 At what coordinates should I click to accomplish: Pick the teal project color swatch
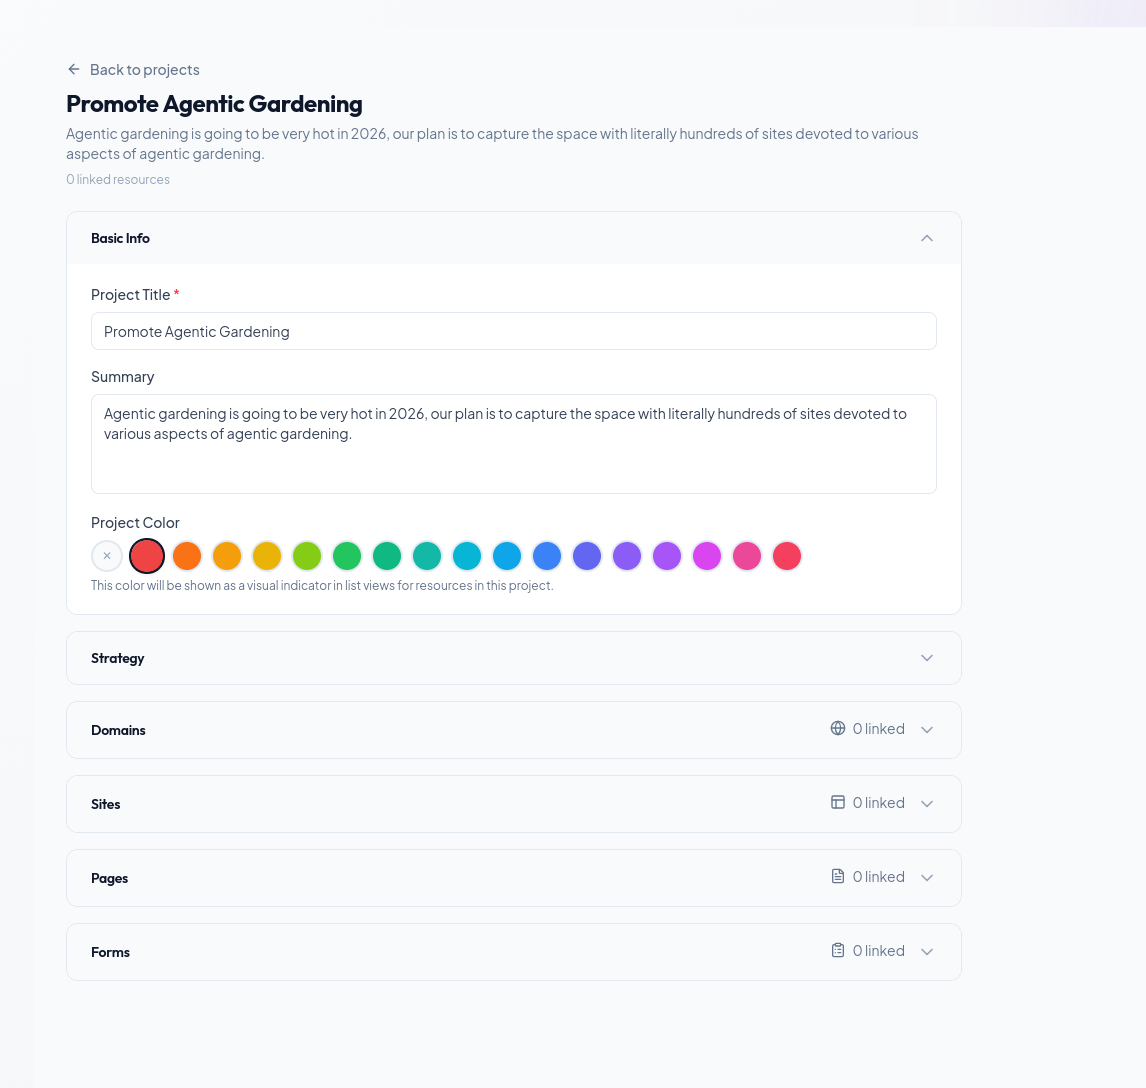click(427, 555)
